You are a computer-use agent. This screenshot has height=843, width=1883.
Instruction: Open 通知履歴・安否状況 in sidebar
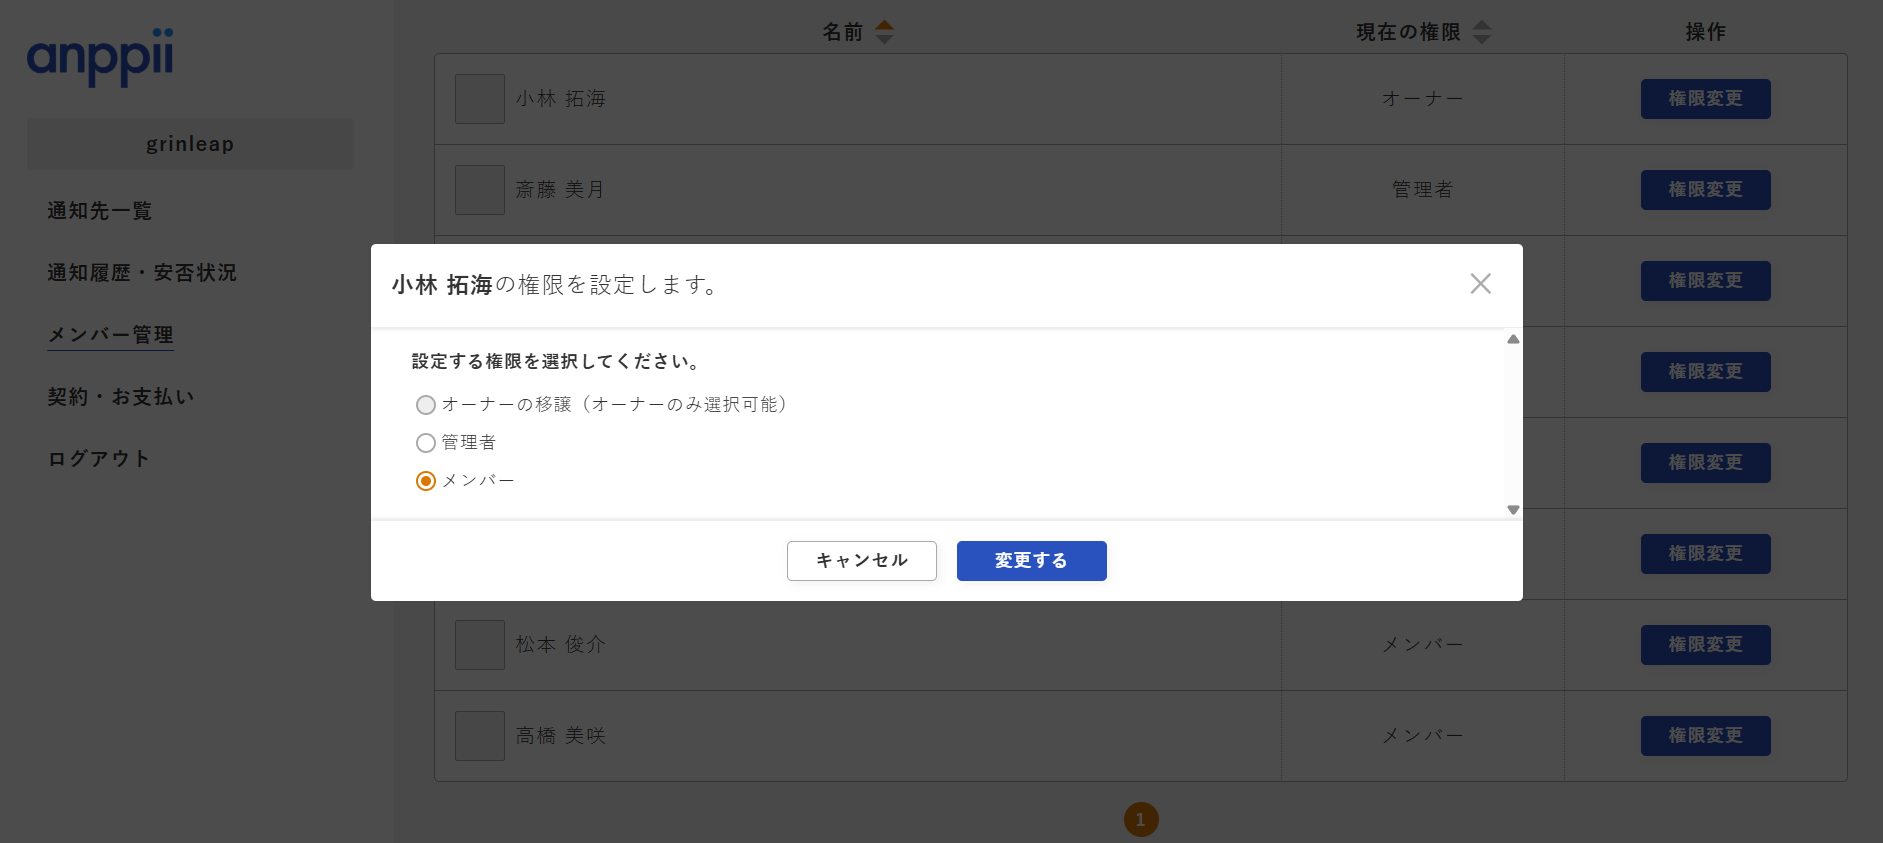pyautogui.click(x=142, y=273)
